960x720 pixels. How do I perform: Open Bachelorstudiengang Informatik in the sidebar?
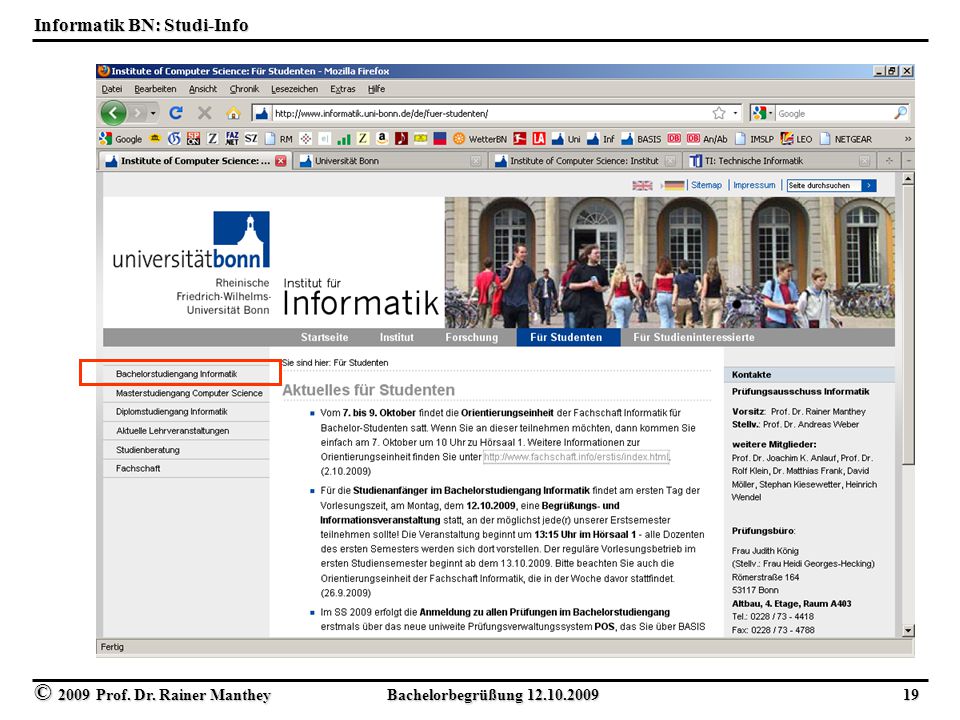tap(176, 373)
